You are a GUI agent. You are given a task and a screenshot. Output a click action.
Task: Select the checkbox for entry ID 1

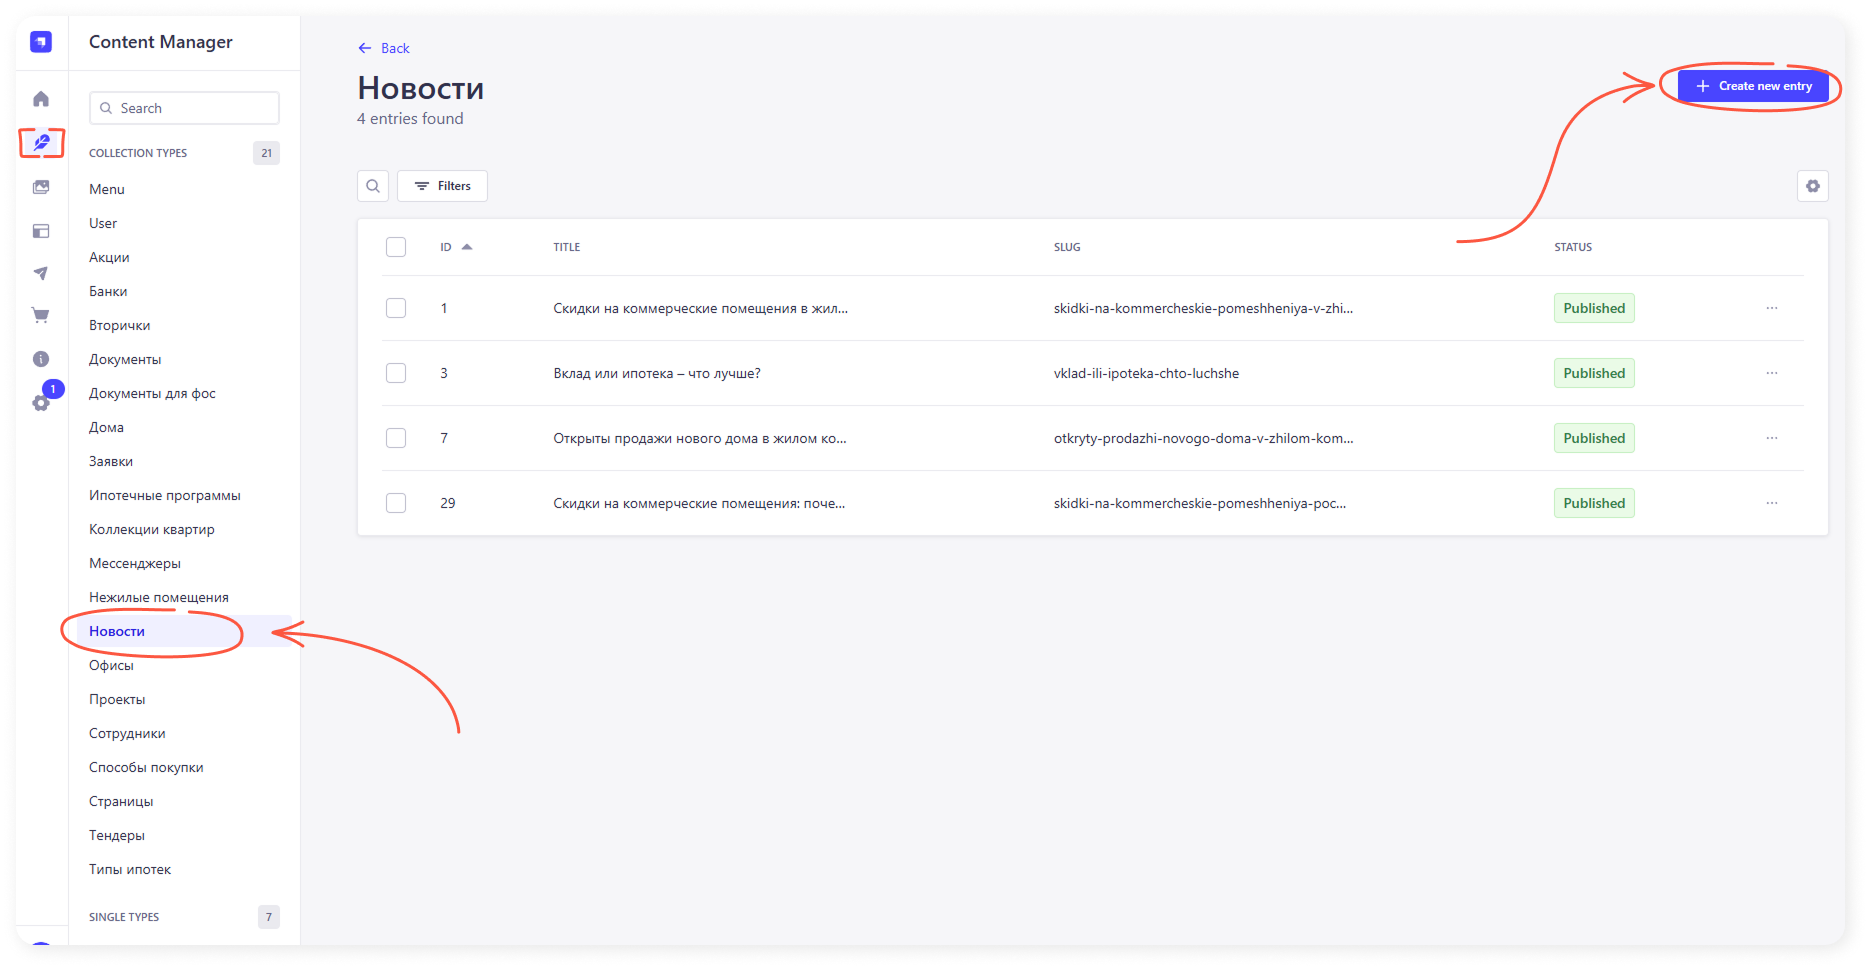(396, 308)
